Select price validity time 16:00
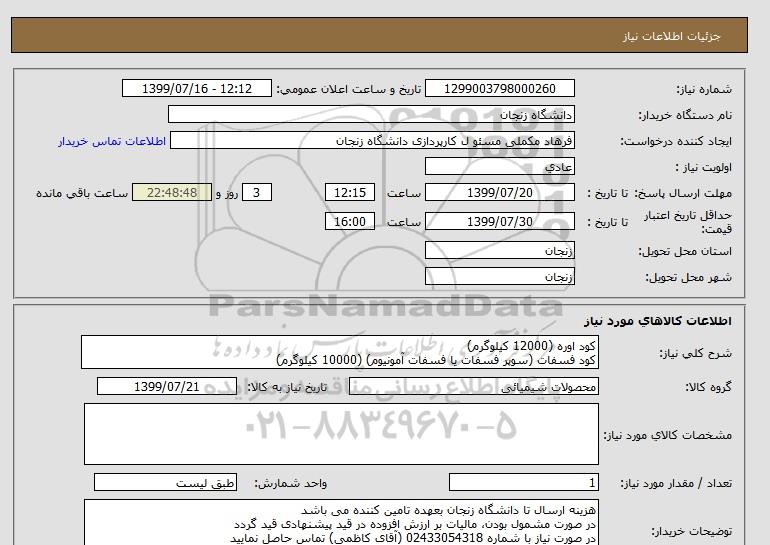Screen dimensions: 770x545 coord(350,221)
